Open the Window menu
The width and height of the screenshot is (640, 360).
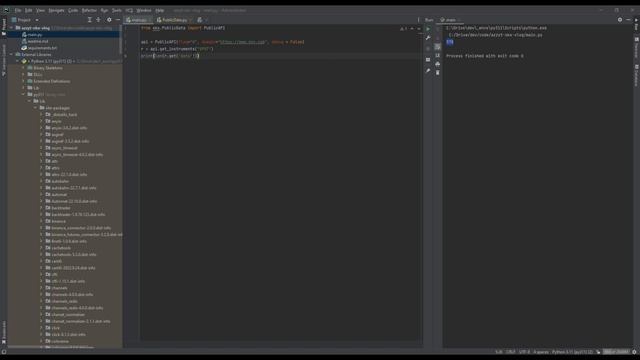coord(144,10)
